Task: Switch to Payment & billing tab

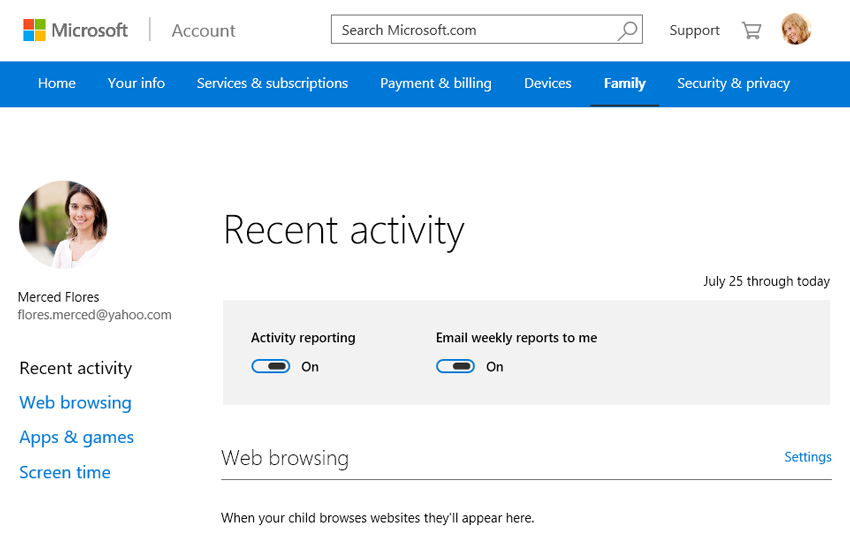Action: pyautogui.click(x=436, y=84)
